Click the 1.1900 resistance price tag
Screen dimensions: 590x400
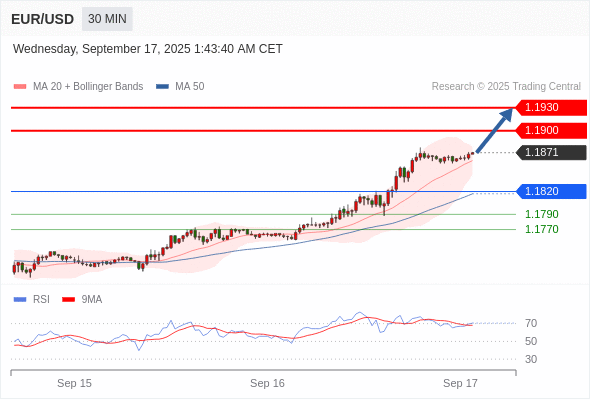(551, 131)
